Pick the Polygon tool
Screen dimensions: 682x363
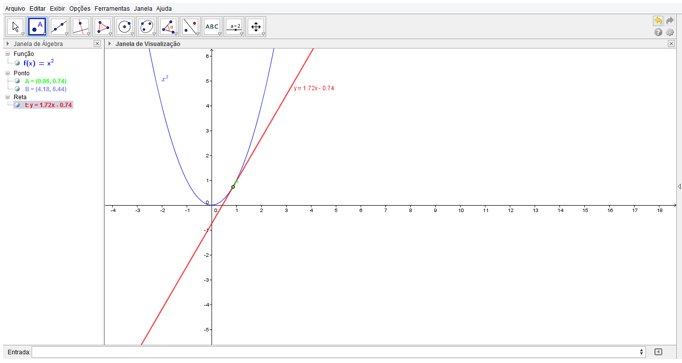103,27
